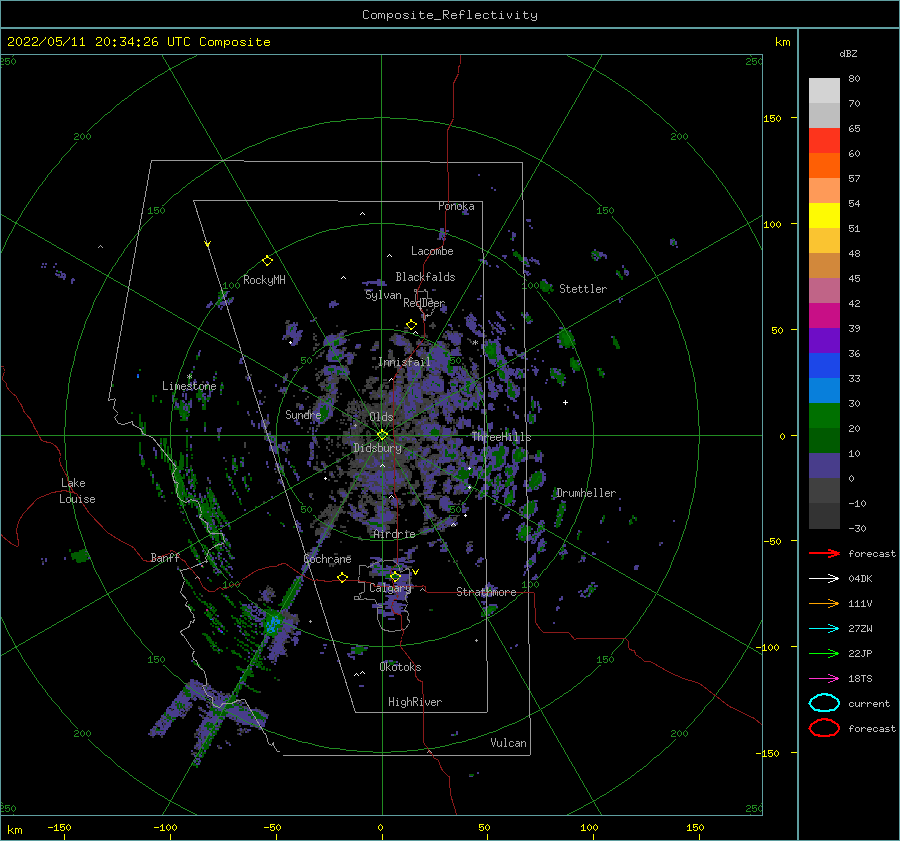Image resolution: width=900 pixels, height=841 pixels.
Task: Click the magenta 18TS arrow in legend
Action: 824,679
